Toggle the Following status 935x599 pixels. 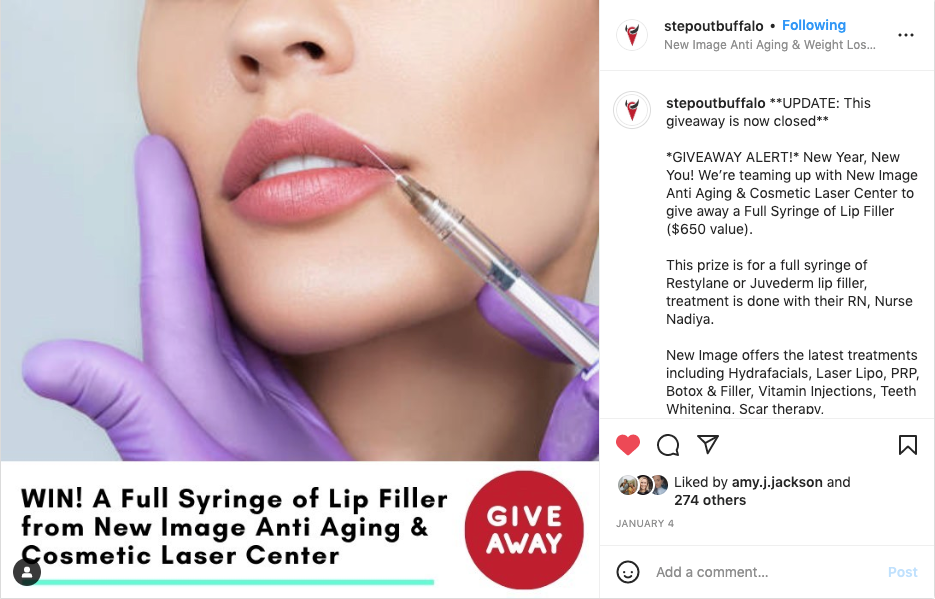coord(813,26)
